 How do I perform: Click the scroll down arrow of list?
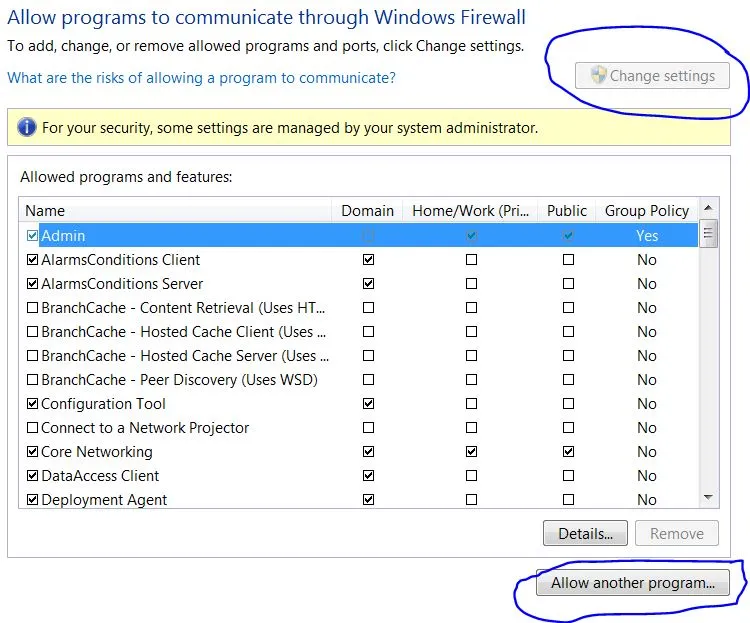[x=708, y=498]
